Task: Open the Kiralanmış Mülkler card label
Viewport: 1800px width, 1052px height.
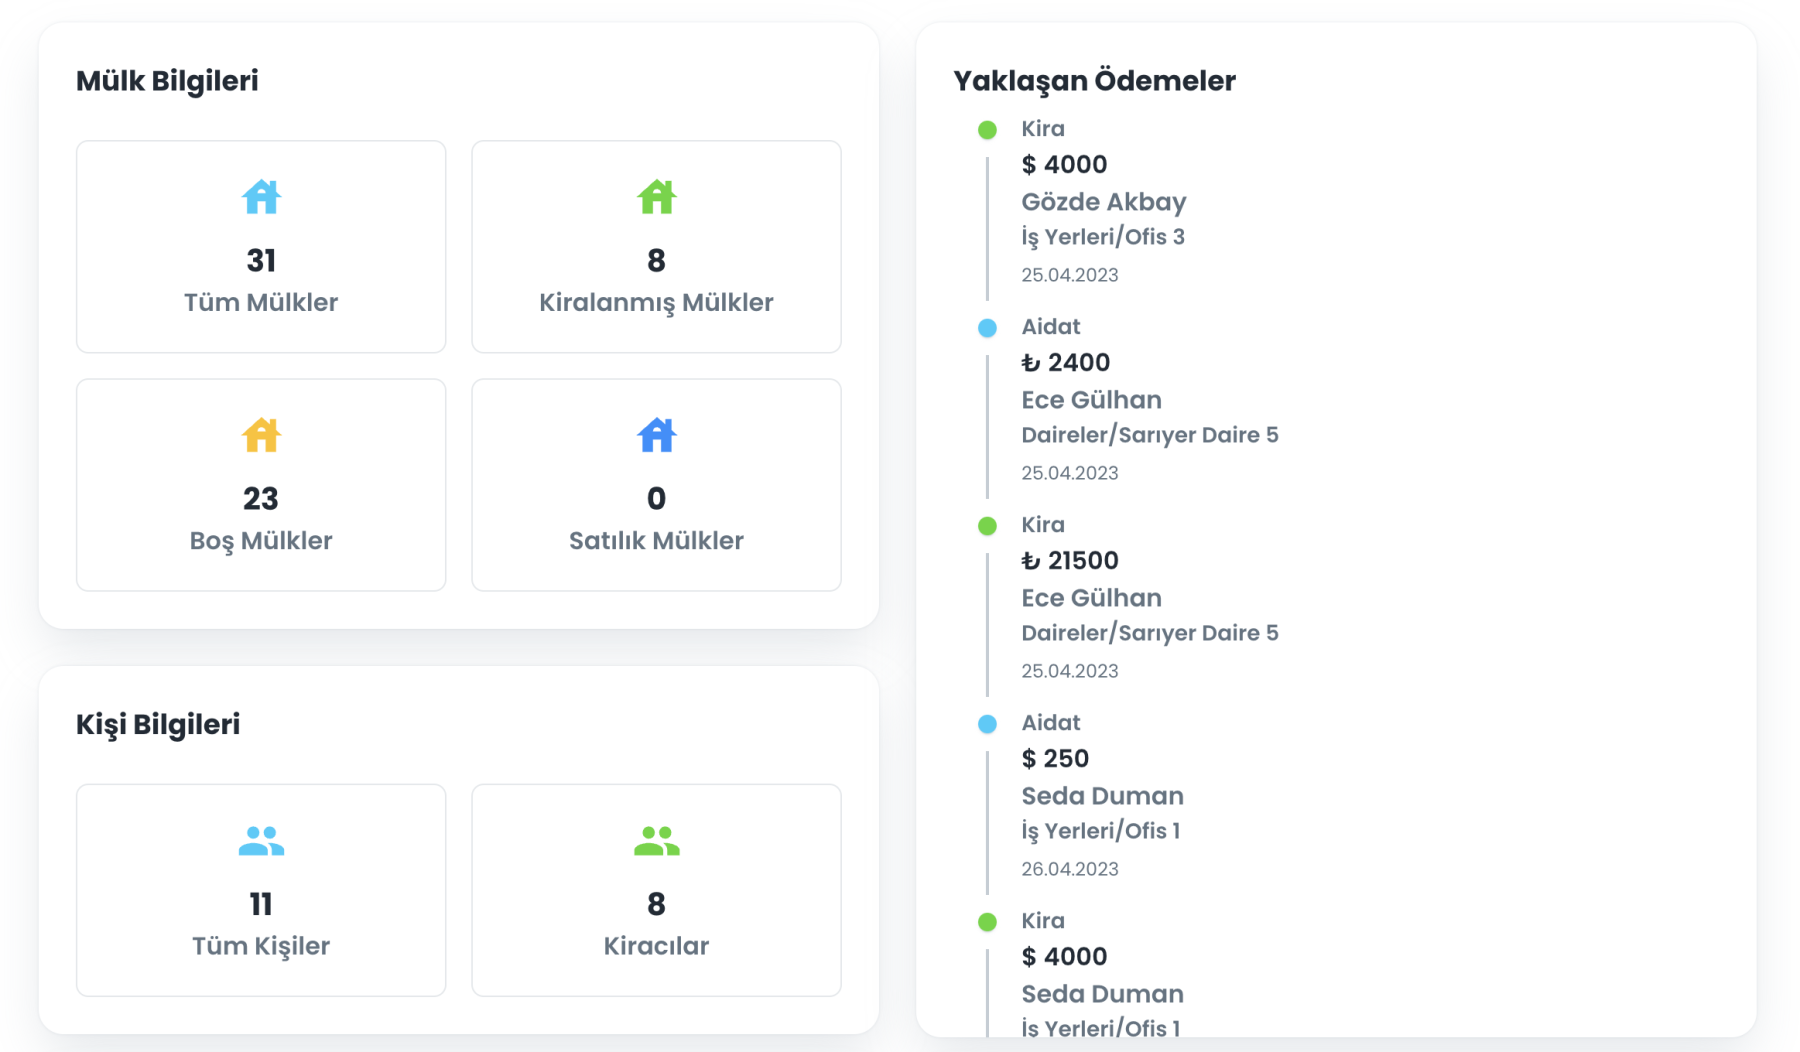Action: pyautogui.click(x=656, y=302)
